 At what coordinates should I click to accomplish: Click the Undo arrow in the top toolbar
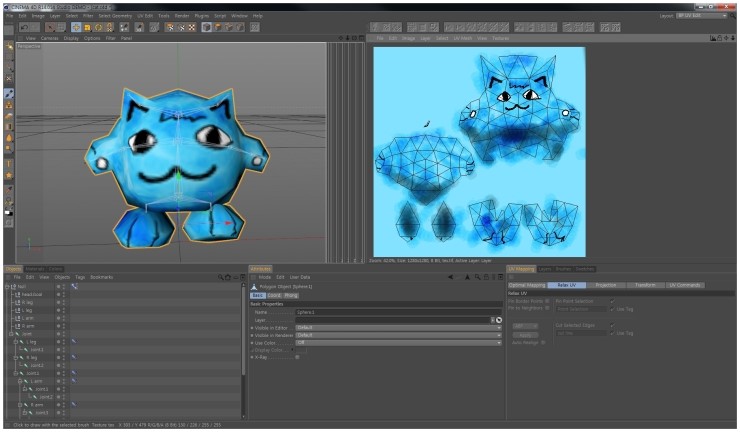click(x=24, y=27)
